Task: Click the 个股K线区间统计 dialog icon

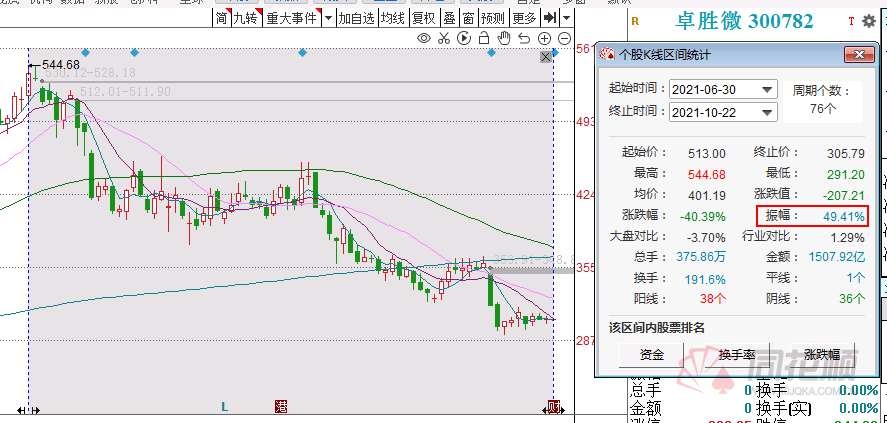Action: [x=608, y=54]
